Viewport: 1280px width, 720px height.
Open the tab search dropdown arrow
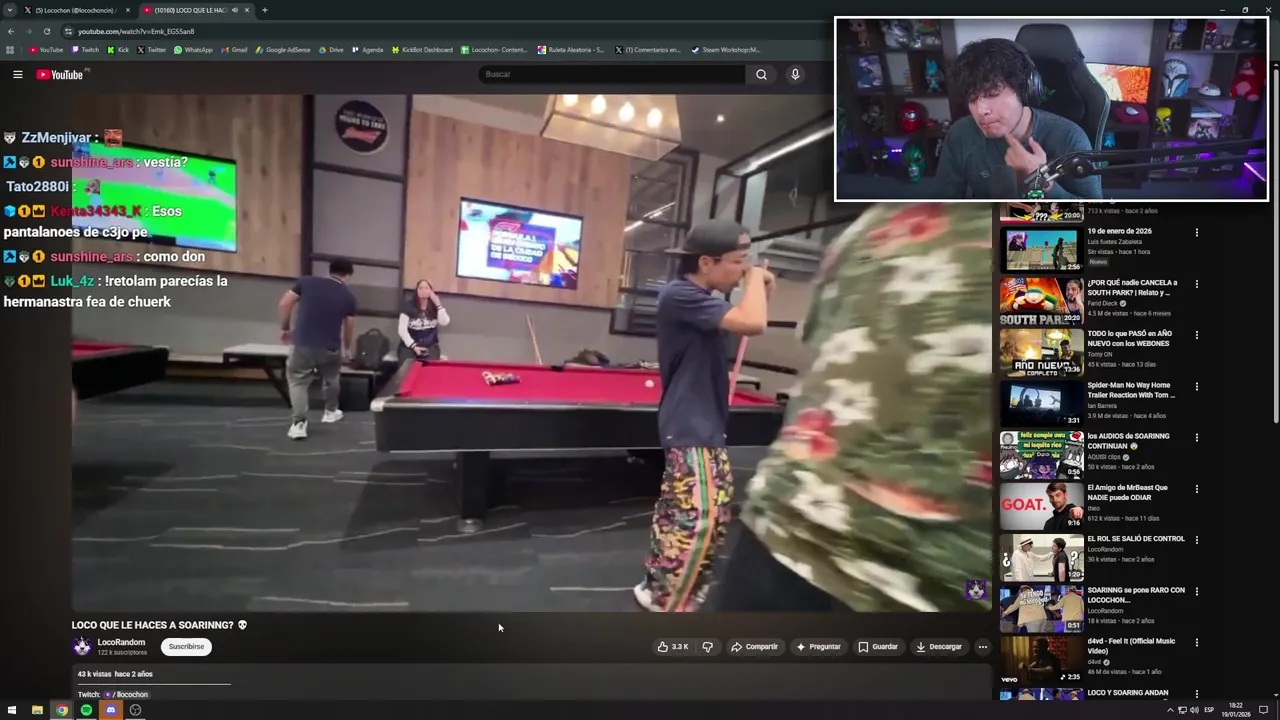9,10
